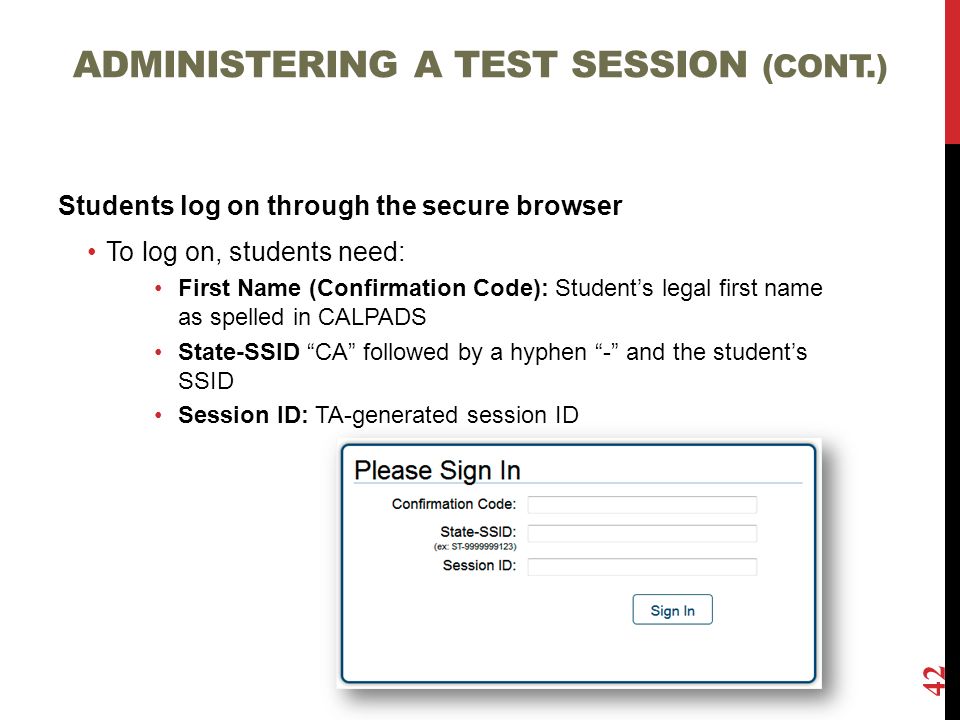Select the 'Students log on through the secure browser' heading

(x=340, y=206)
